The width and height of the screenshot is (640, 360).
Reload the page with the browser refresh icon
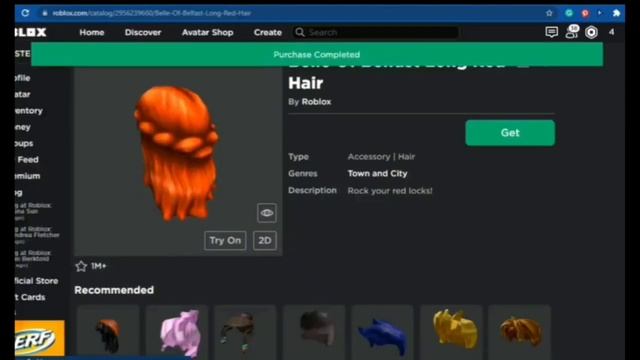[x=25, y=13]
